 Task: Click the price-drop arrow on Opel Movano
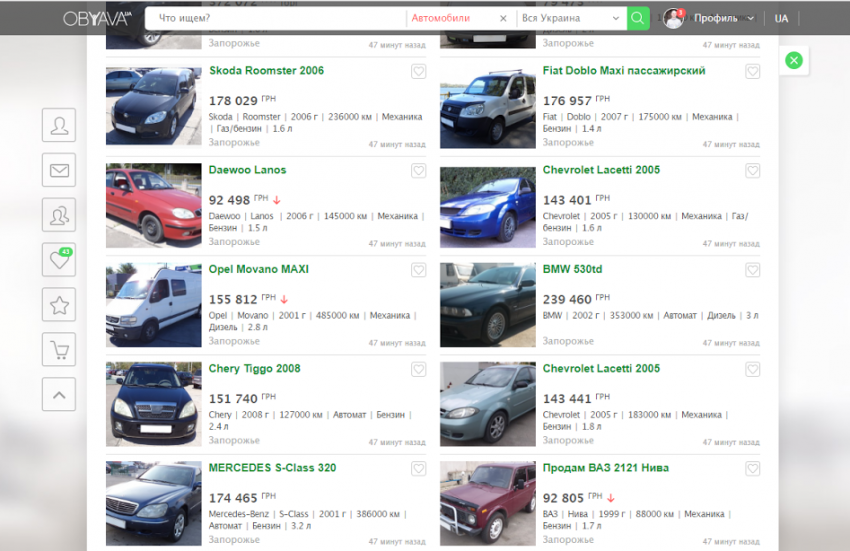(284, 299)
